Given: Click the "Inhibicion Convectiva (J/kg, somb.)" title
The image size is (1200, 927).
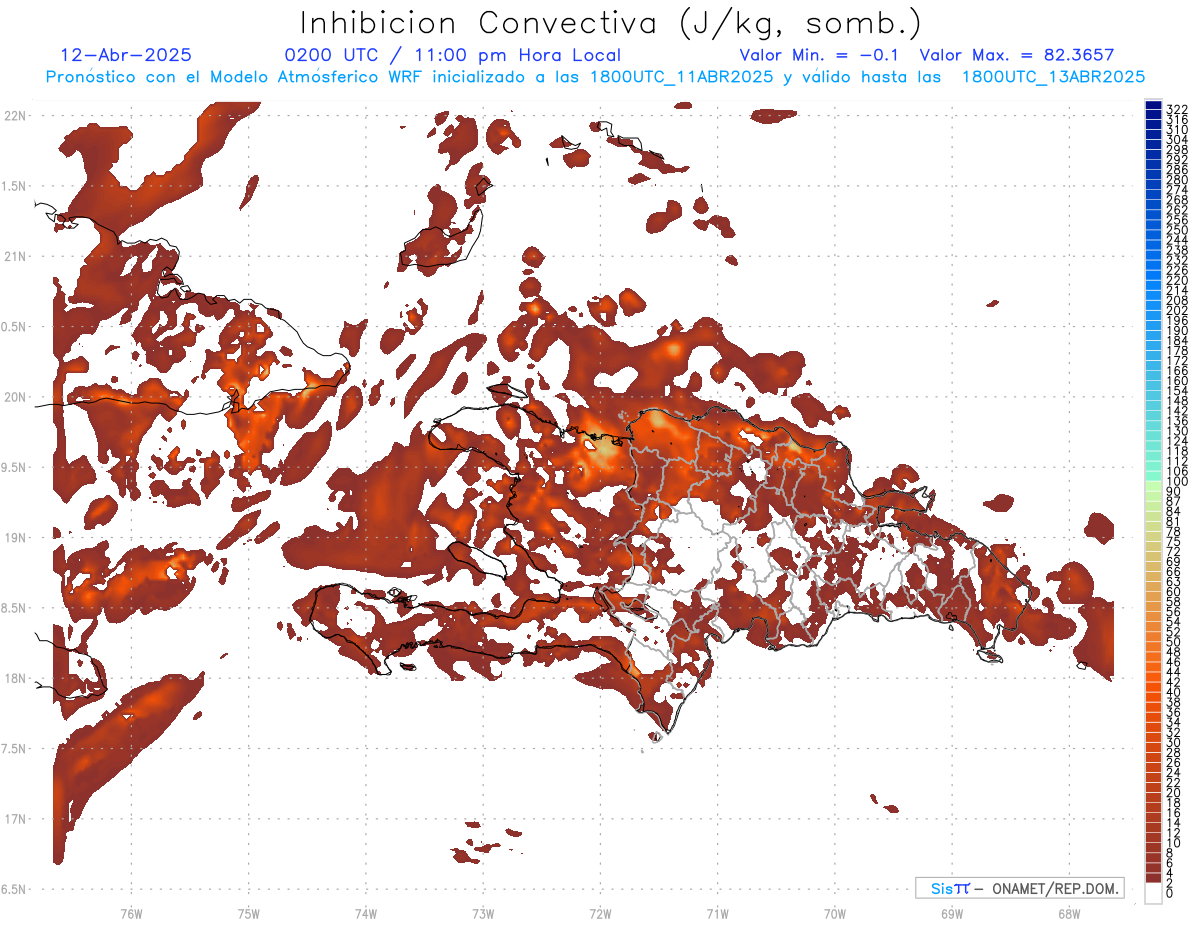Looking at the screenshot, I should tap(612, 24).
